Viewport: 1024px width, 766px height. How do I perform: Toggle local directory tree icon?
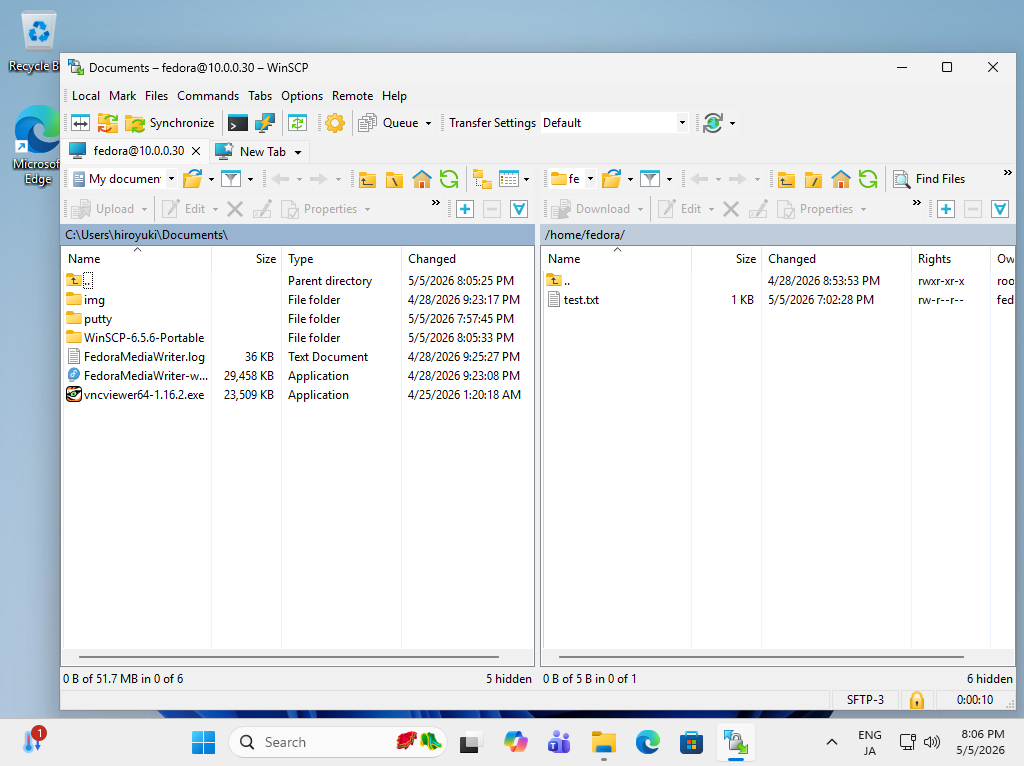tap(482, 179)
